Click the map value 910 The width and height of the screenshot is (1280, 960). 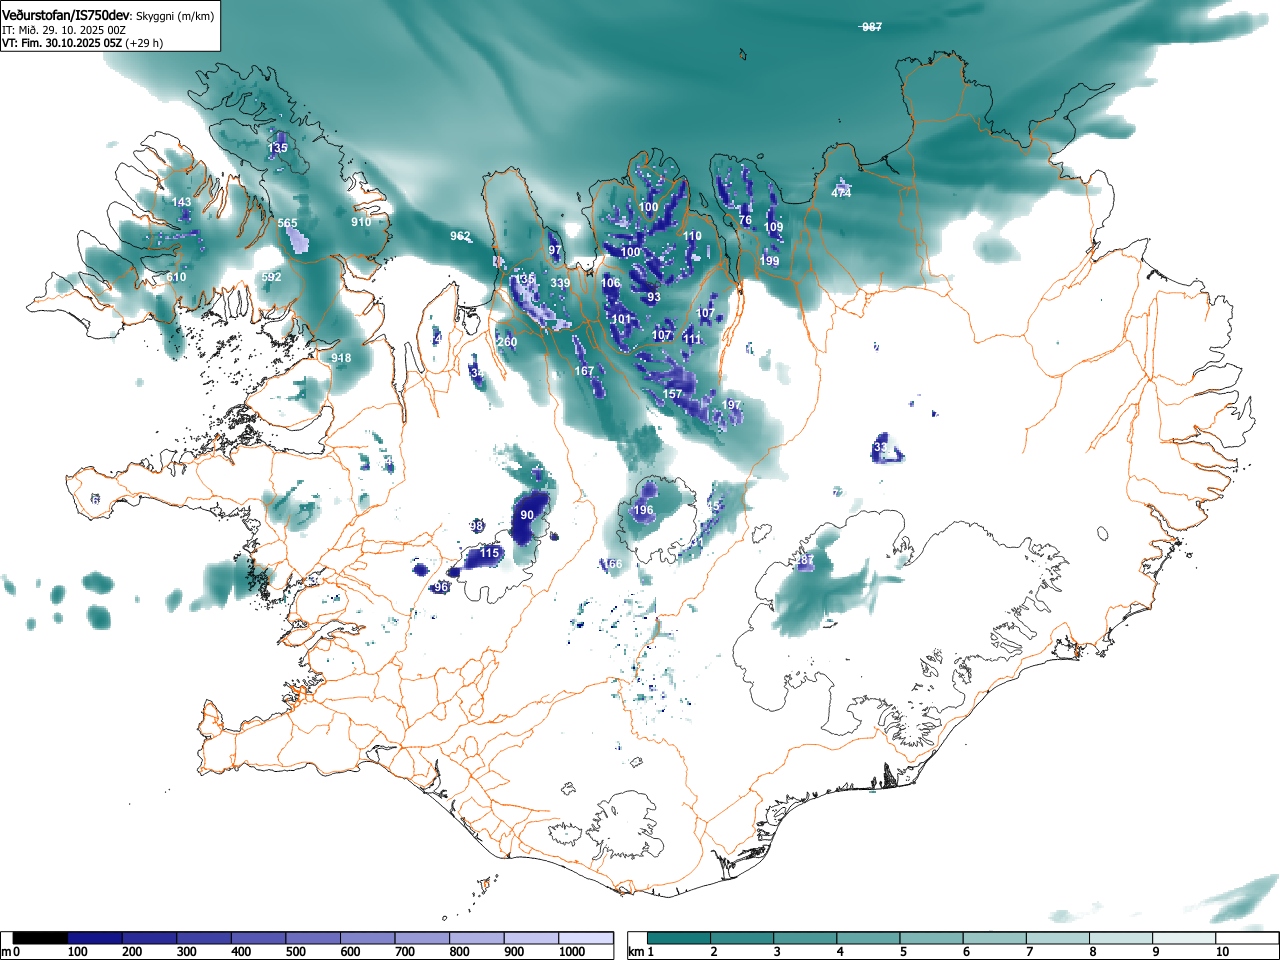tap(361, 222)
